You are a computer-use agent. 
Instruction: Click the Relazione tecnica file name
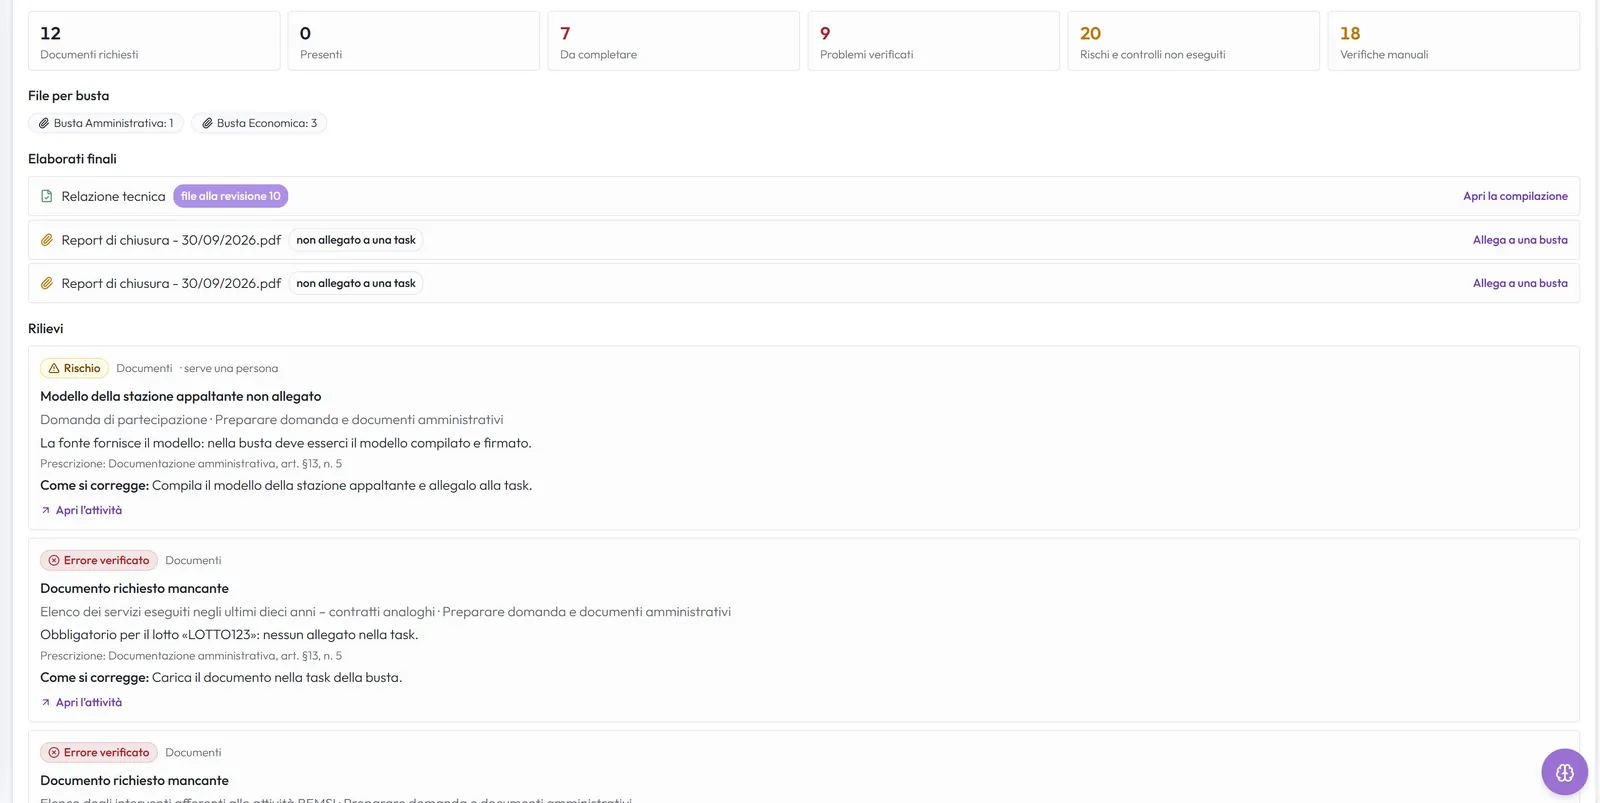coord(113,196)
